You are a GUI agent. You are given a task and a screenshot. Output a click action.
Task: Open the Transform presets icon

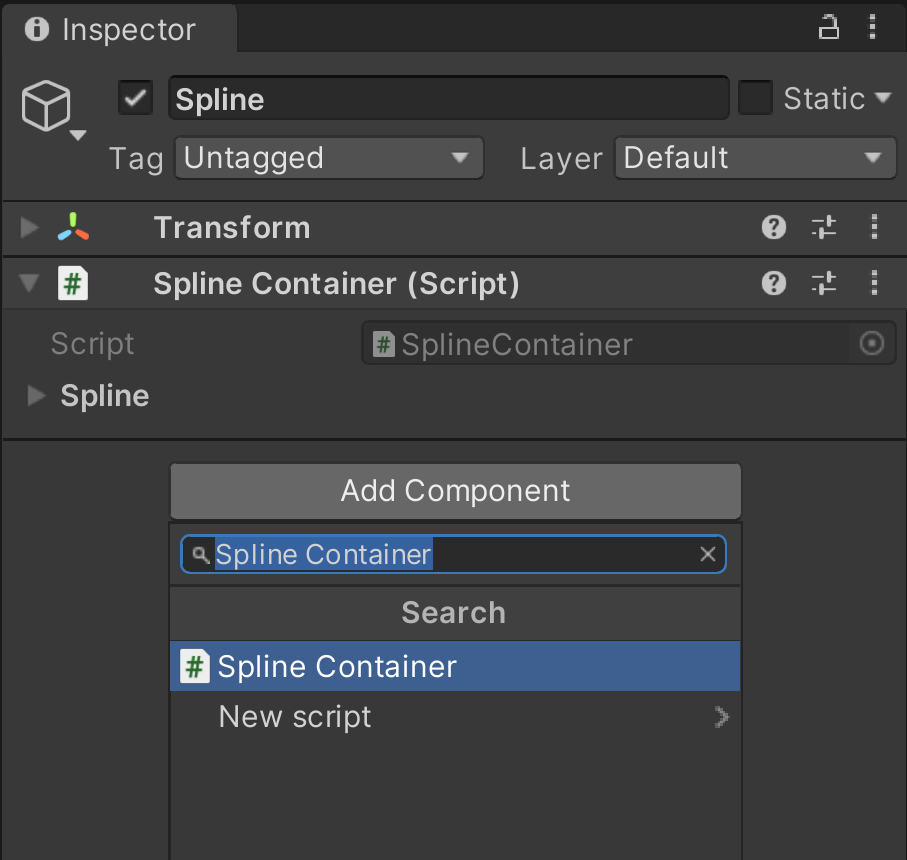point(823,227)
